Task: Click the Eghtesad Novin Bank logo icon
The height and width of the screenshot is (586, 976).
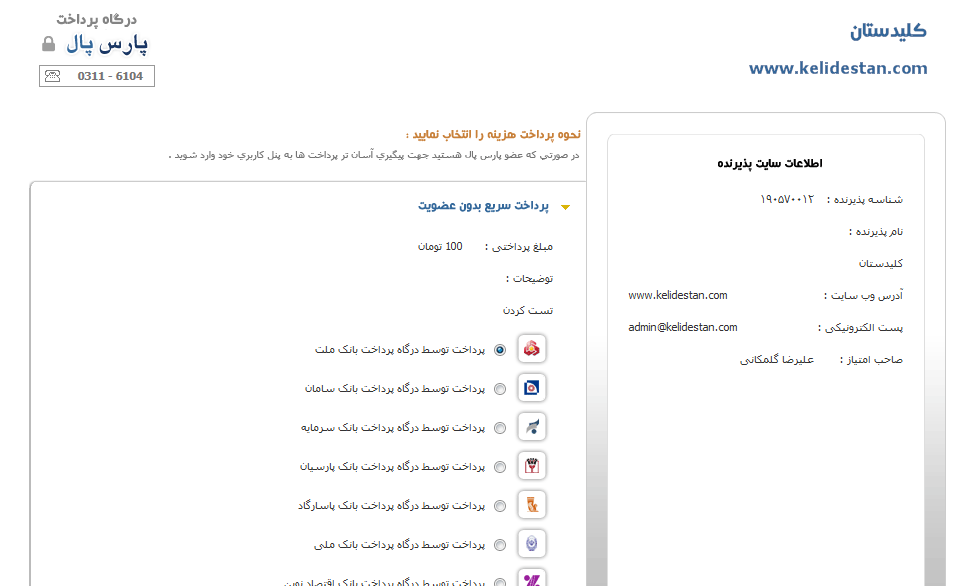Action: pos(532,578)
